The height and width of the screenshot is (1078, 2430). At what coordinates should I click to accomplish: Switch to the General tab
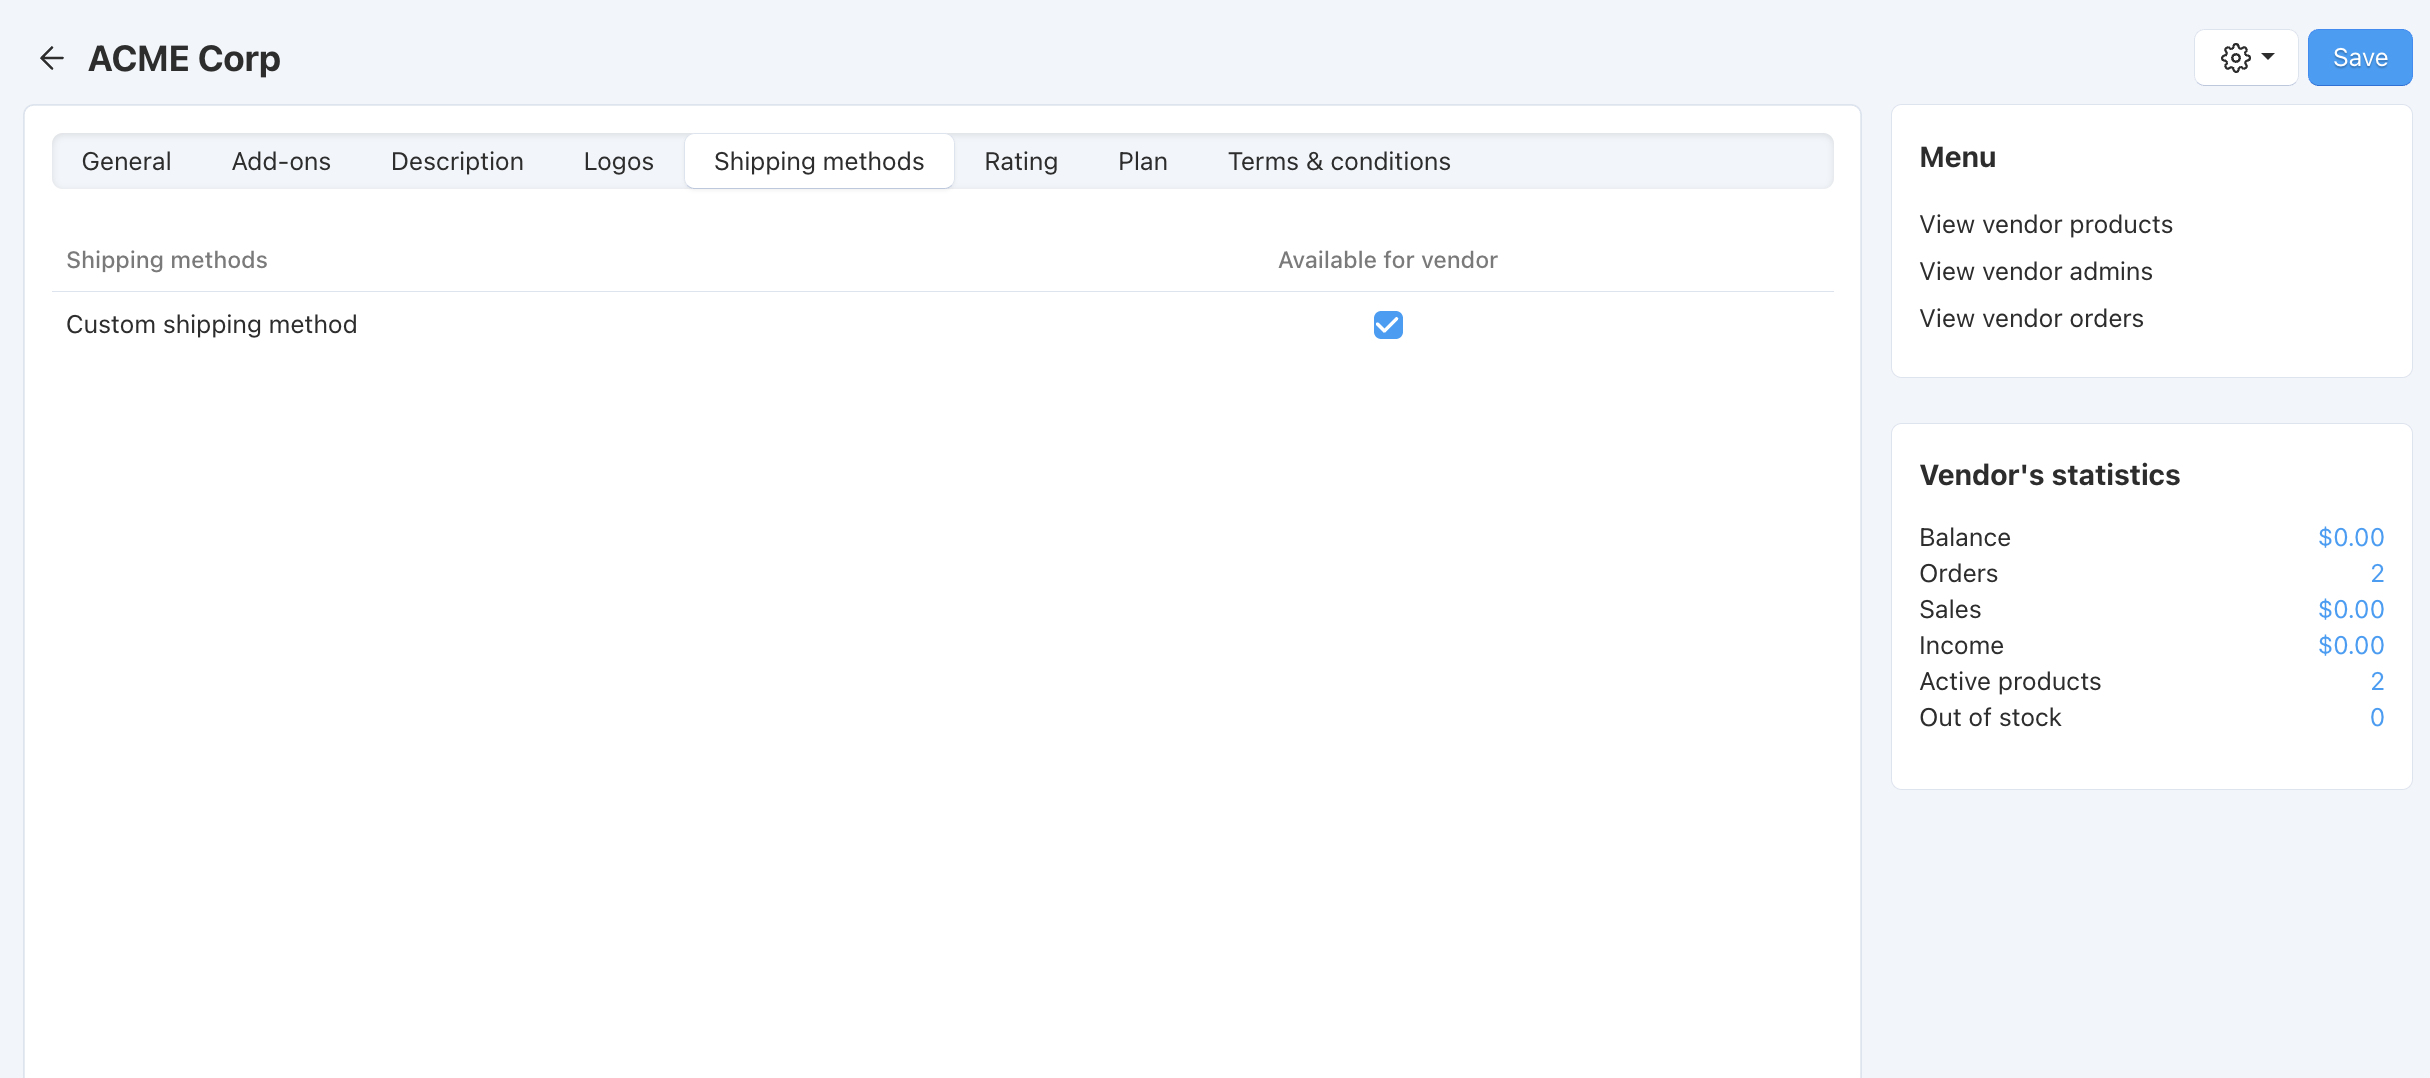point(126,161)
